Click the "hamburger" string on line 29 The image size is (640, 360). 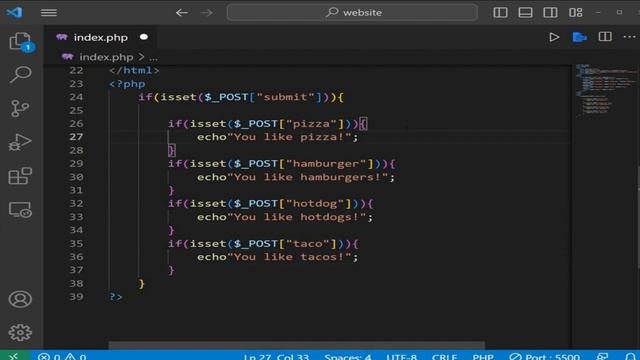click(x=326, y=164)
